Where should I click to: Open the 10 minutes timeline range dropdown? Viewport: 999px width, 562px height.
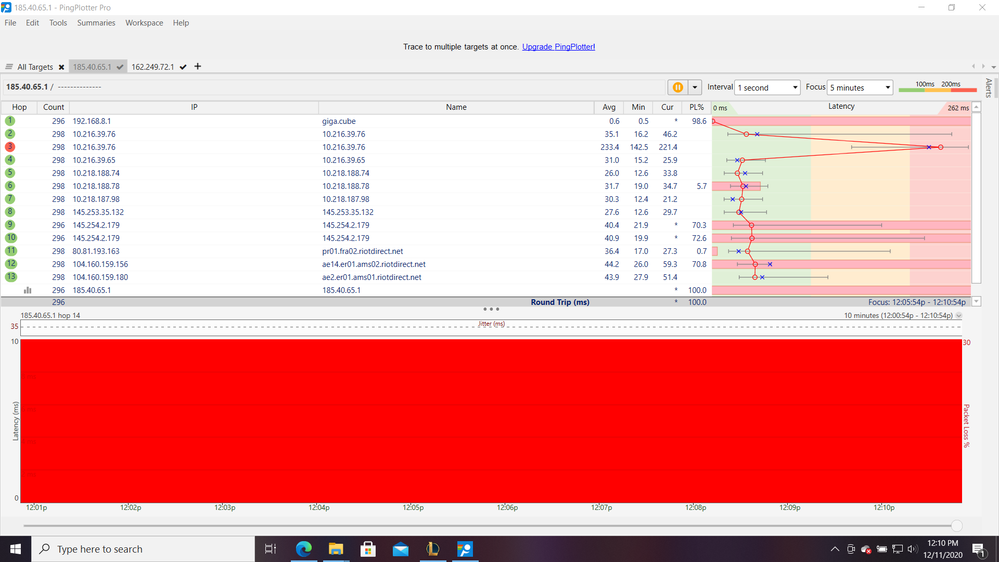click(958, 315)
